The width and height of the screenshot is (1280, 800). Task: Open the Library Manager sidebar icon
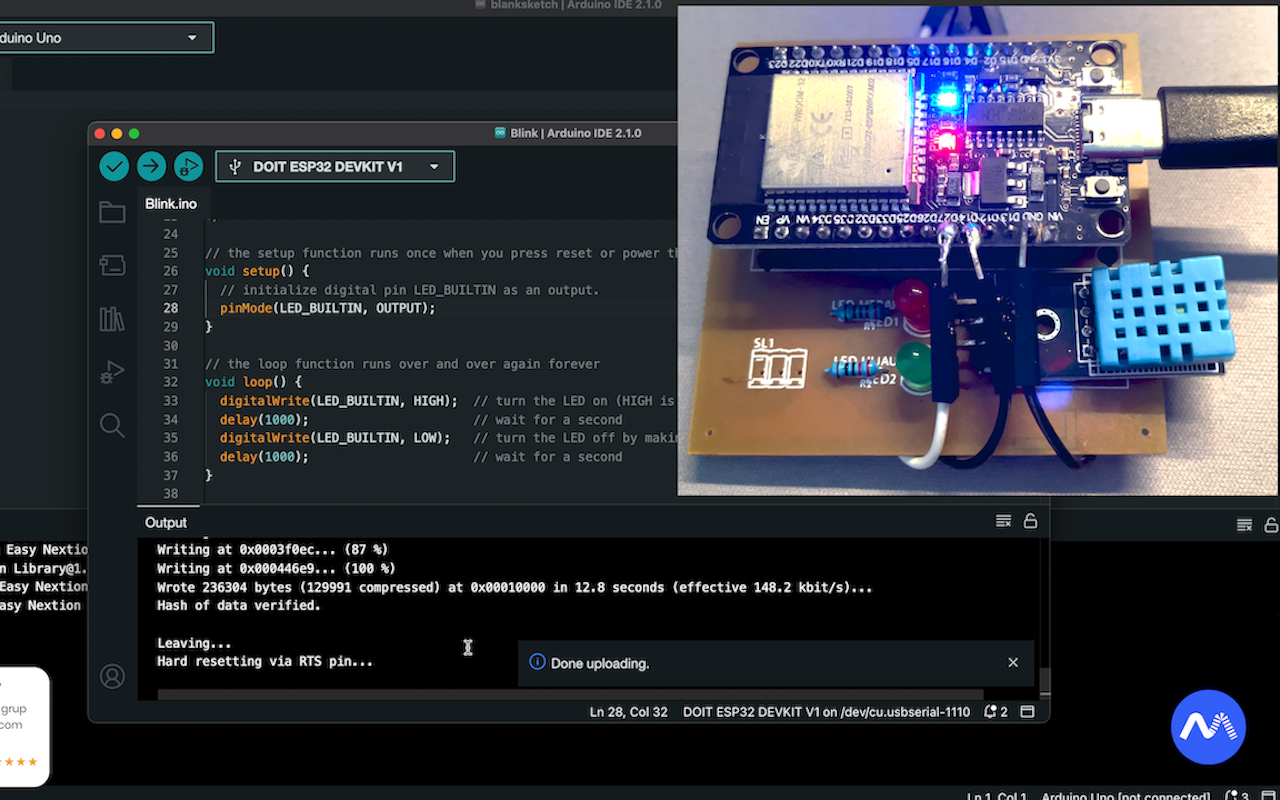pos(112,319)
